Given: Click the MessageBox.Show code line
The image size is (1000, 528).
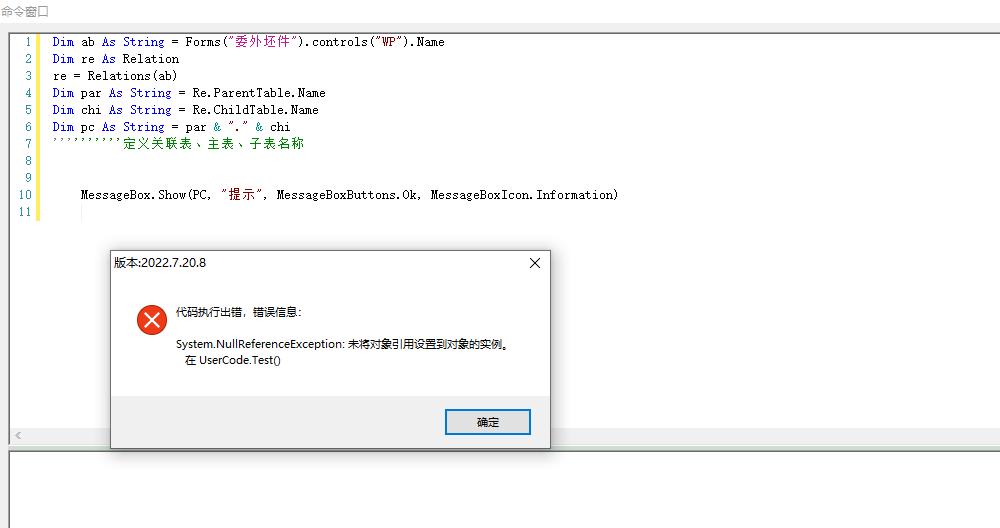Looking at the screenshot, I should click(349, 195).
